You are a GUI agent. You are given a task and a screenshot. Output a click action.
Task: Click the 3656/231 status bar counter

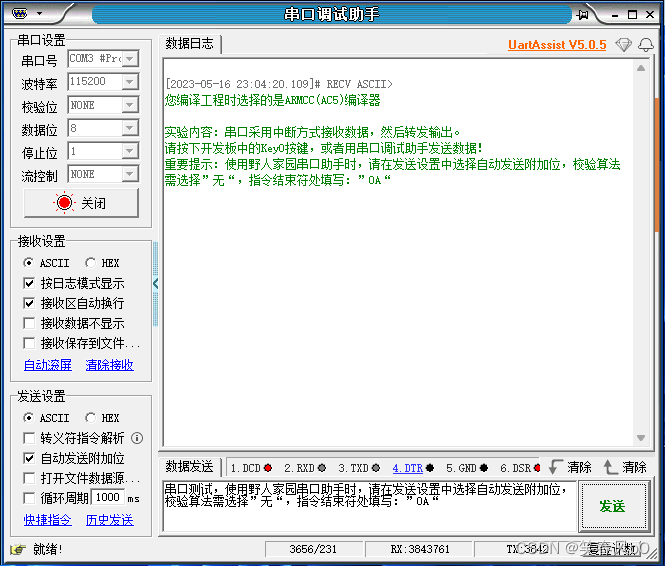313,549
